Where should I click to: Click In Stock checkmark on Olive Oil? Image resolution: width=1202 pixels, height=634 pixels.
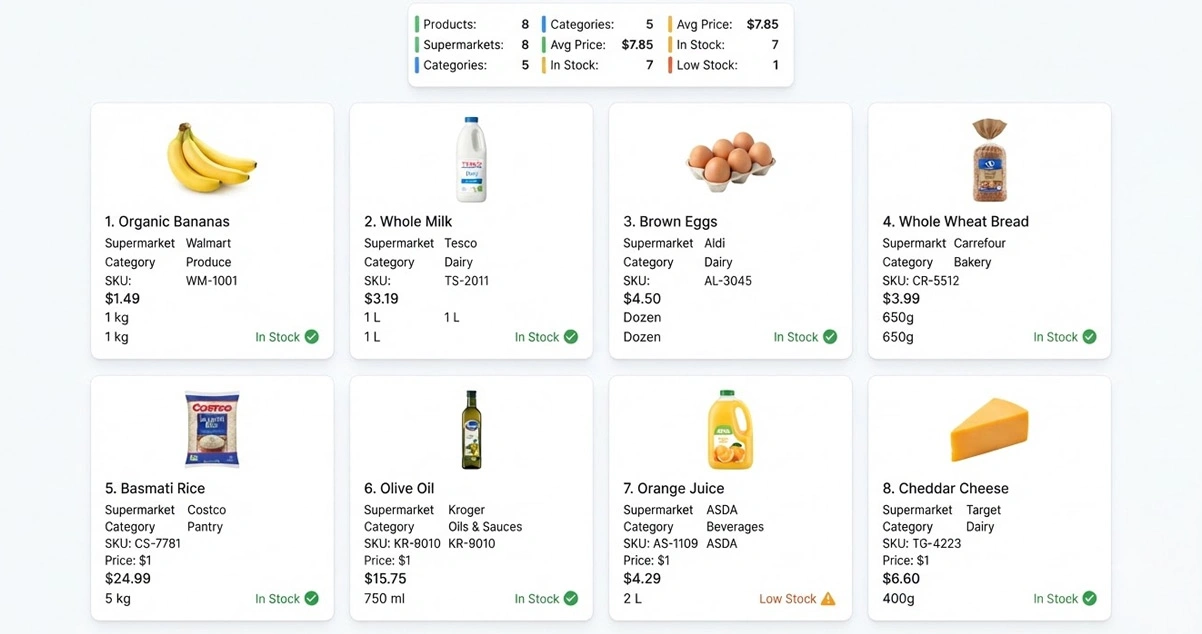pos(571,599)
